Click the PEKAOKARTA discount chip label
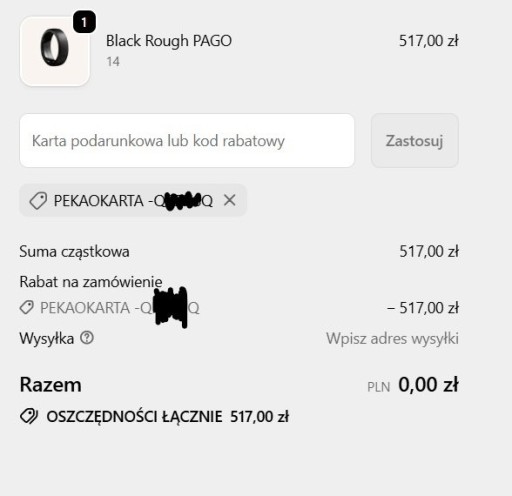Image resolution: width=512 pixels, height=496 pixels. [x=133, y=201]
